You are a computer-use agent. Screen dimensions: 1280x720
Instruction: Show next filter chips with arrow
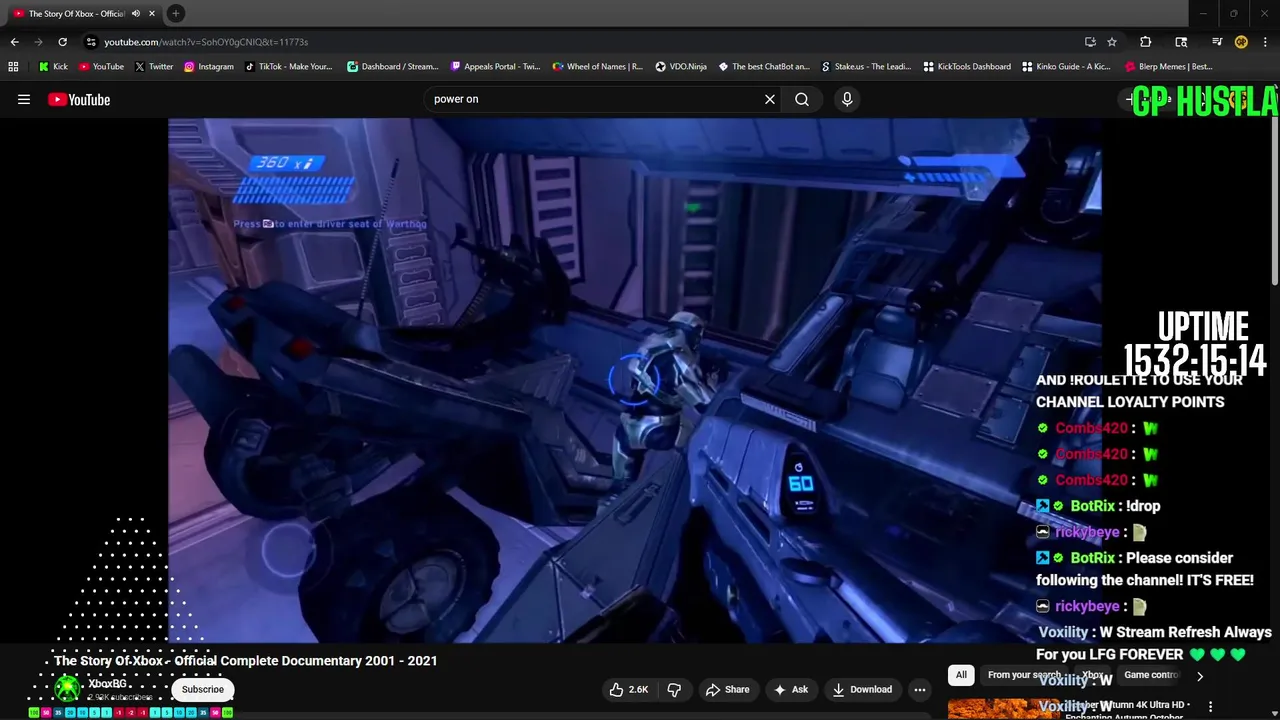[1200, 676]
